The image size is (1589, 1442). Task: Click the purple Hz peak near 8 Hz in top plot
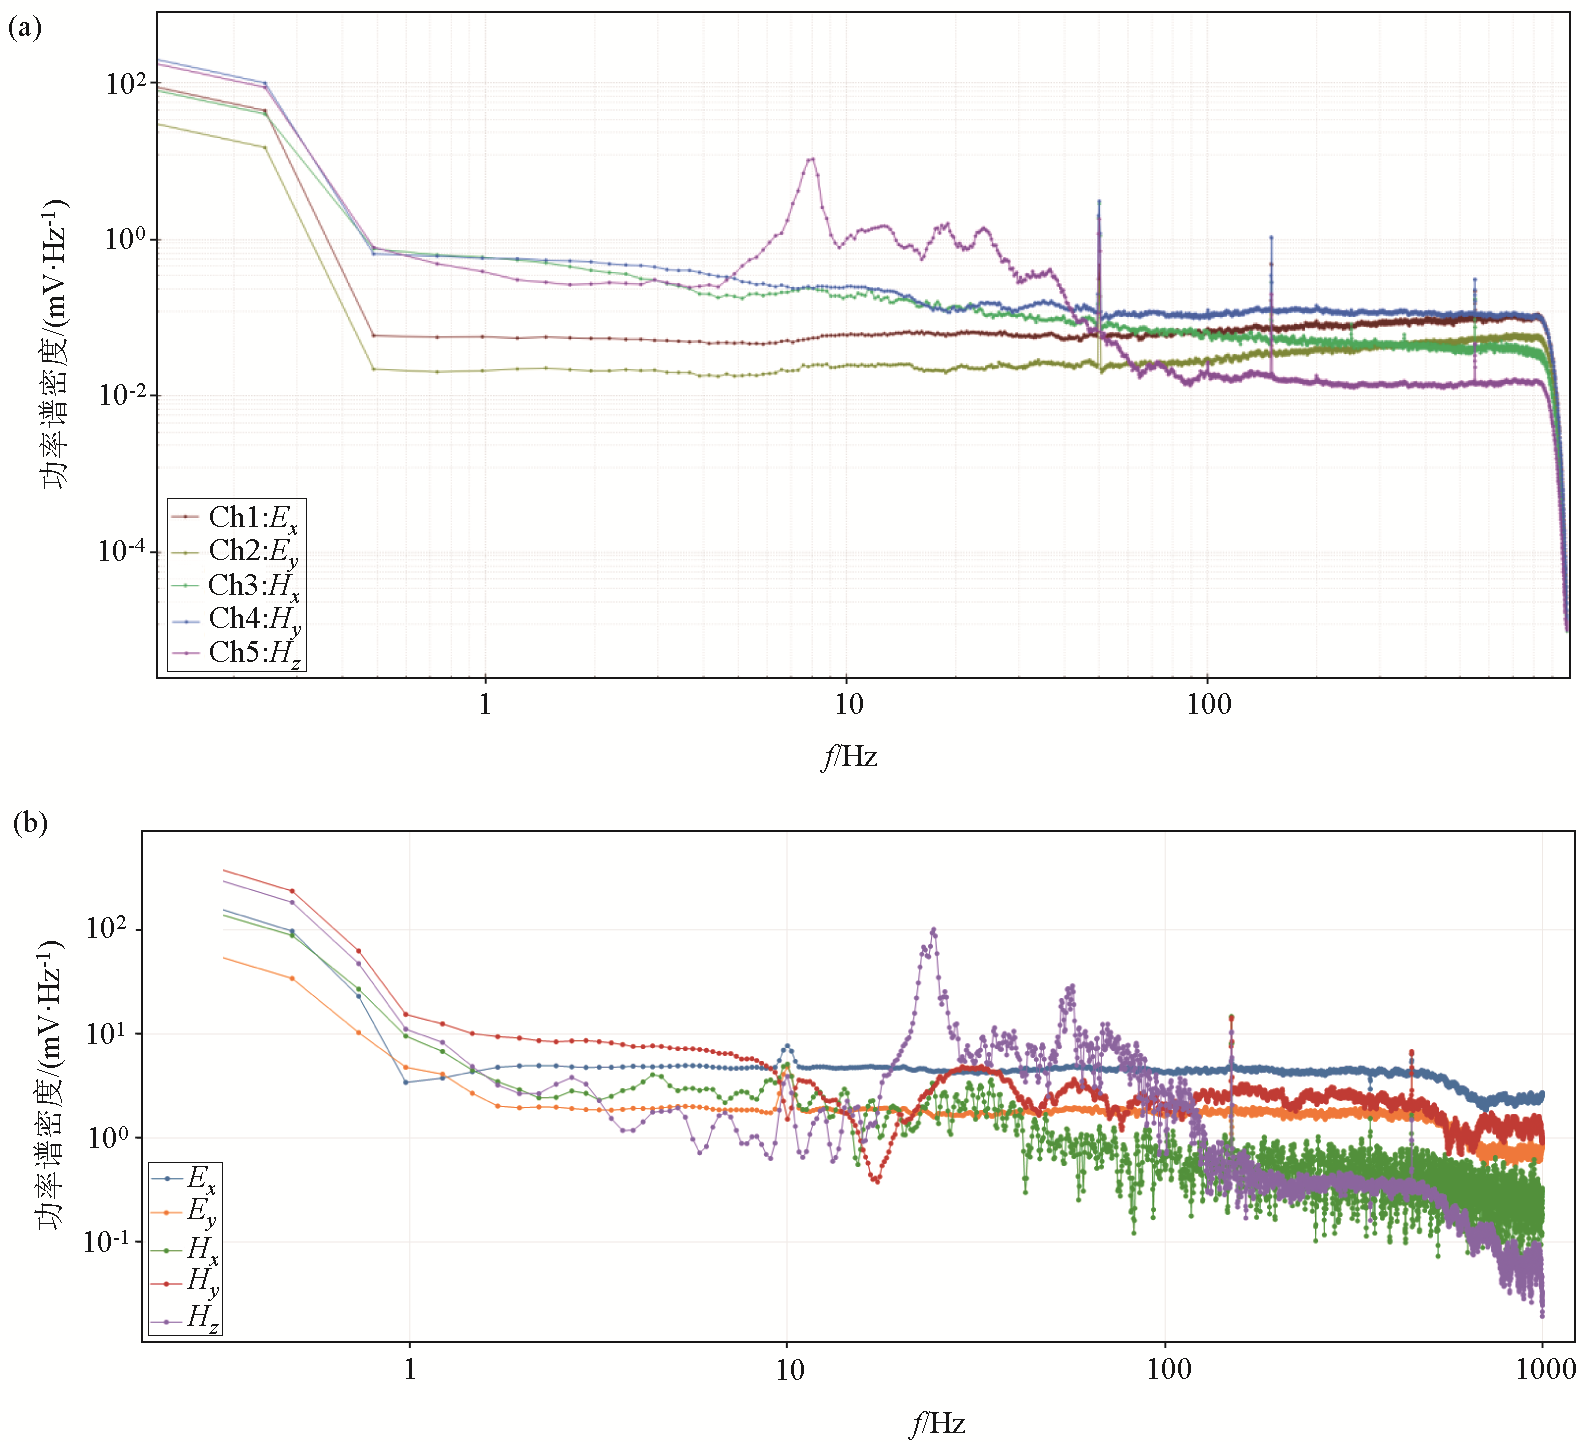pos(811,159)
